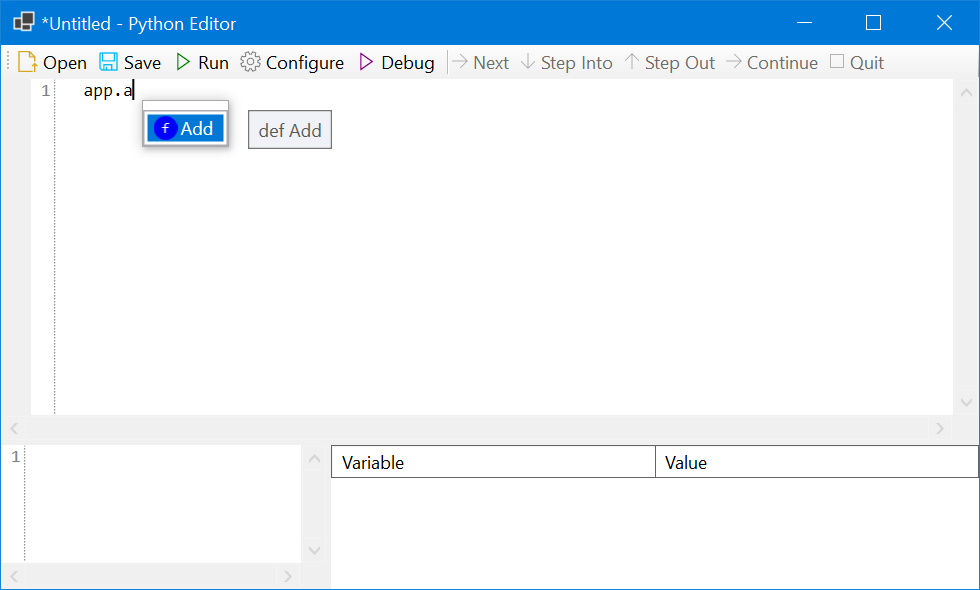Maximize the Python Editor window
This screenshot has height=590, width=980.
coord(873,22)
